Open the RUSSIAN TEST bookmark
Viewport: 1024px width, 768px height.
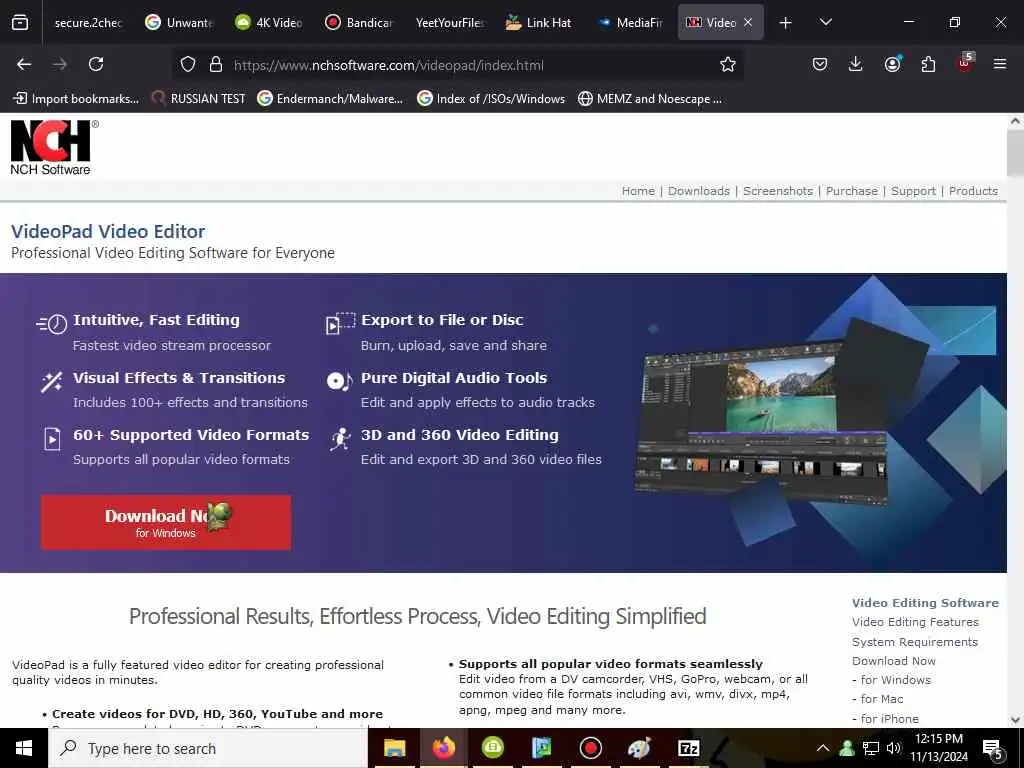pyautogui.click(x=199, y=99)
